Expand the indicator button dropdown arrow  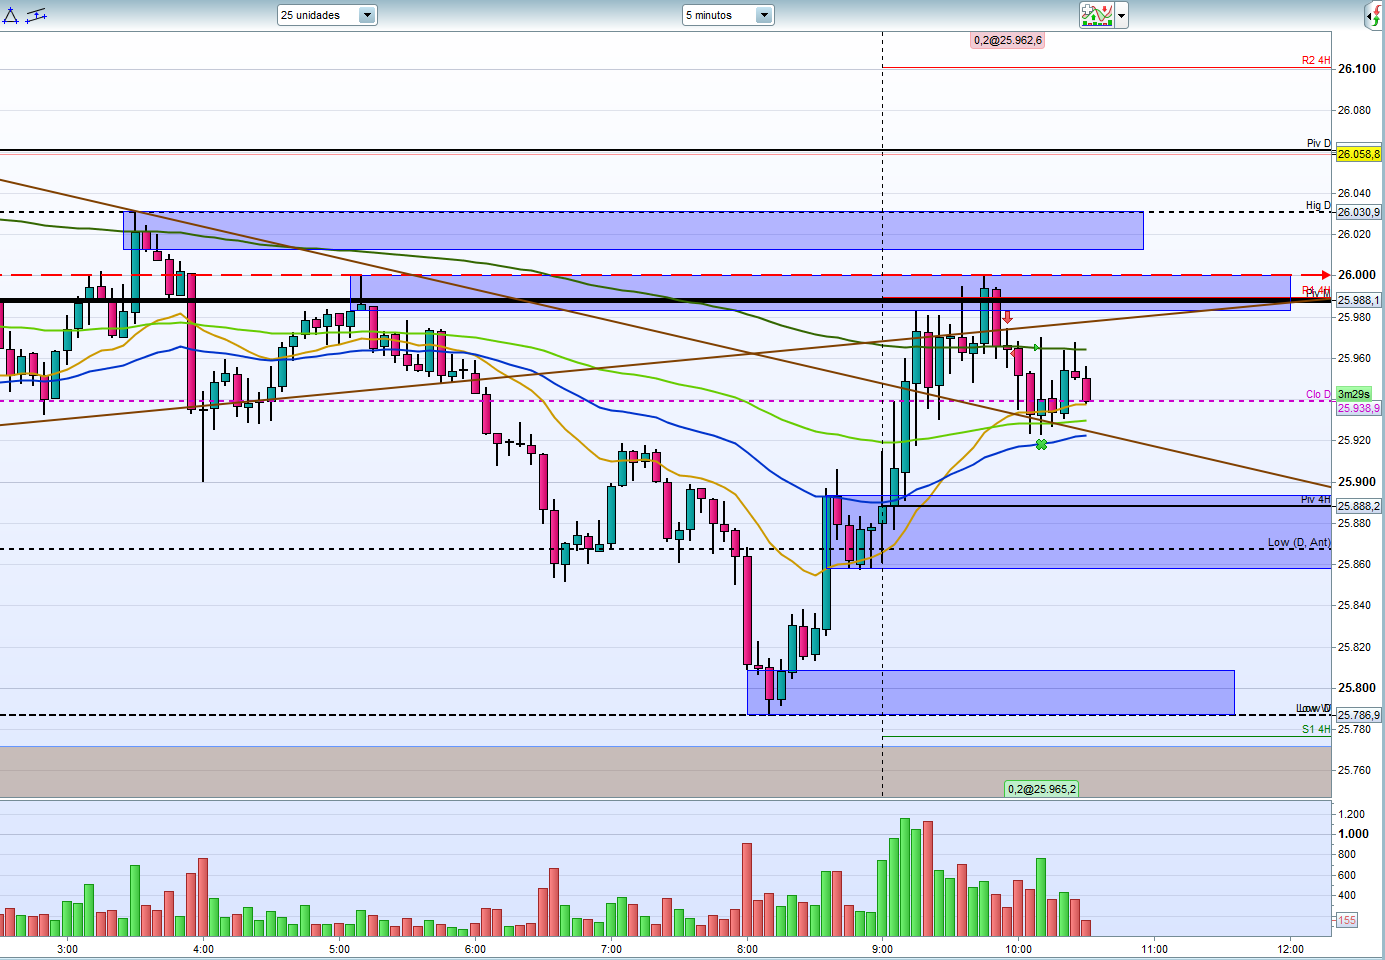coord(1122,16)
